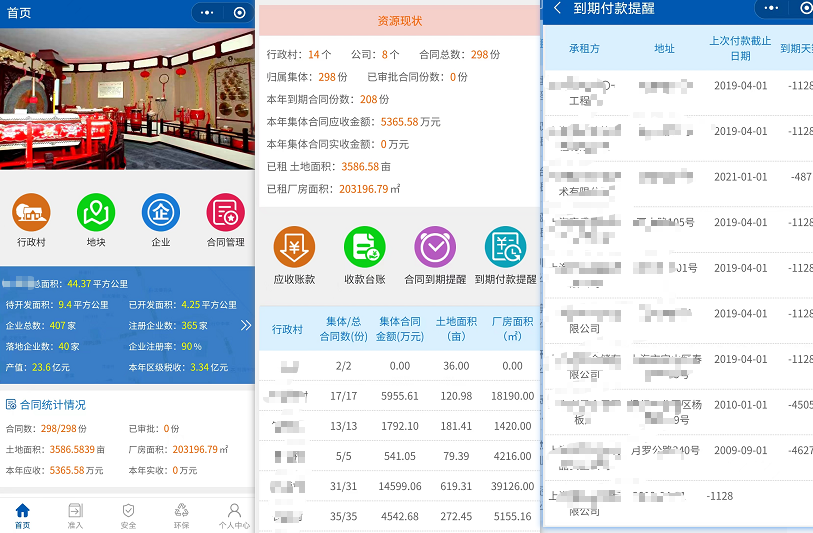This screenshot has width=813, height=533.
Task: Go to the 个人中心 tab
Action: [234, 515]
